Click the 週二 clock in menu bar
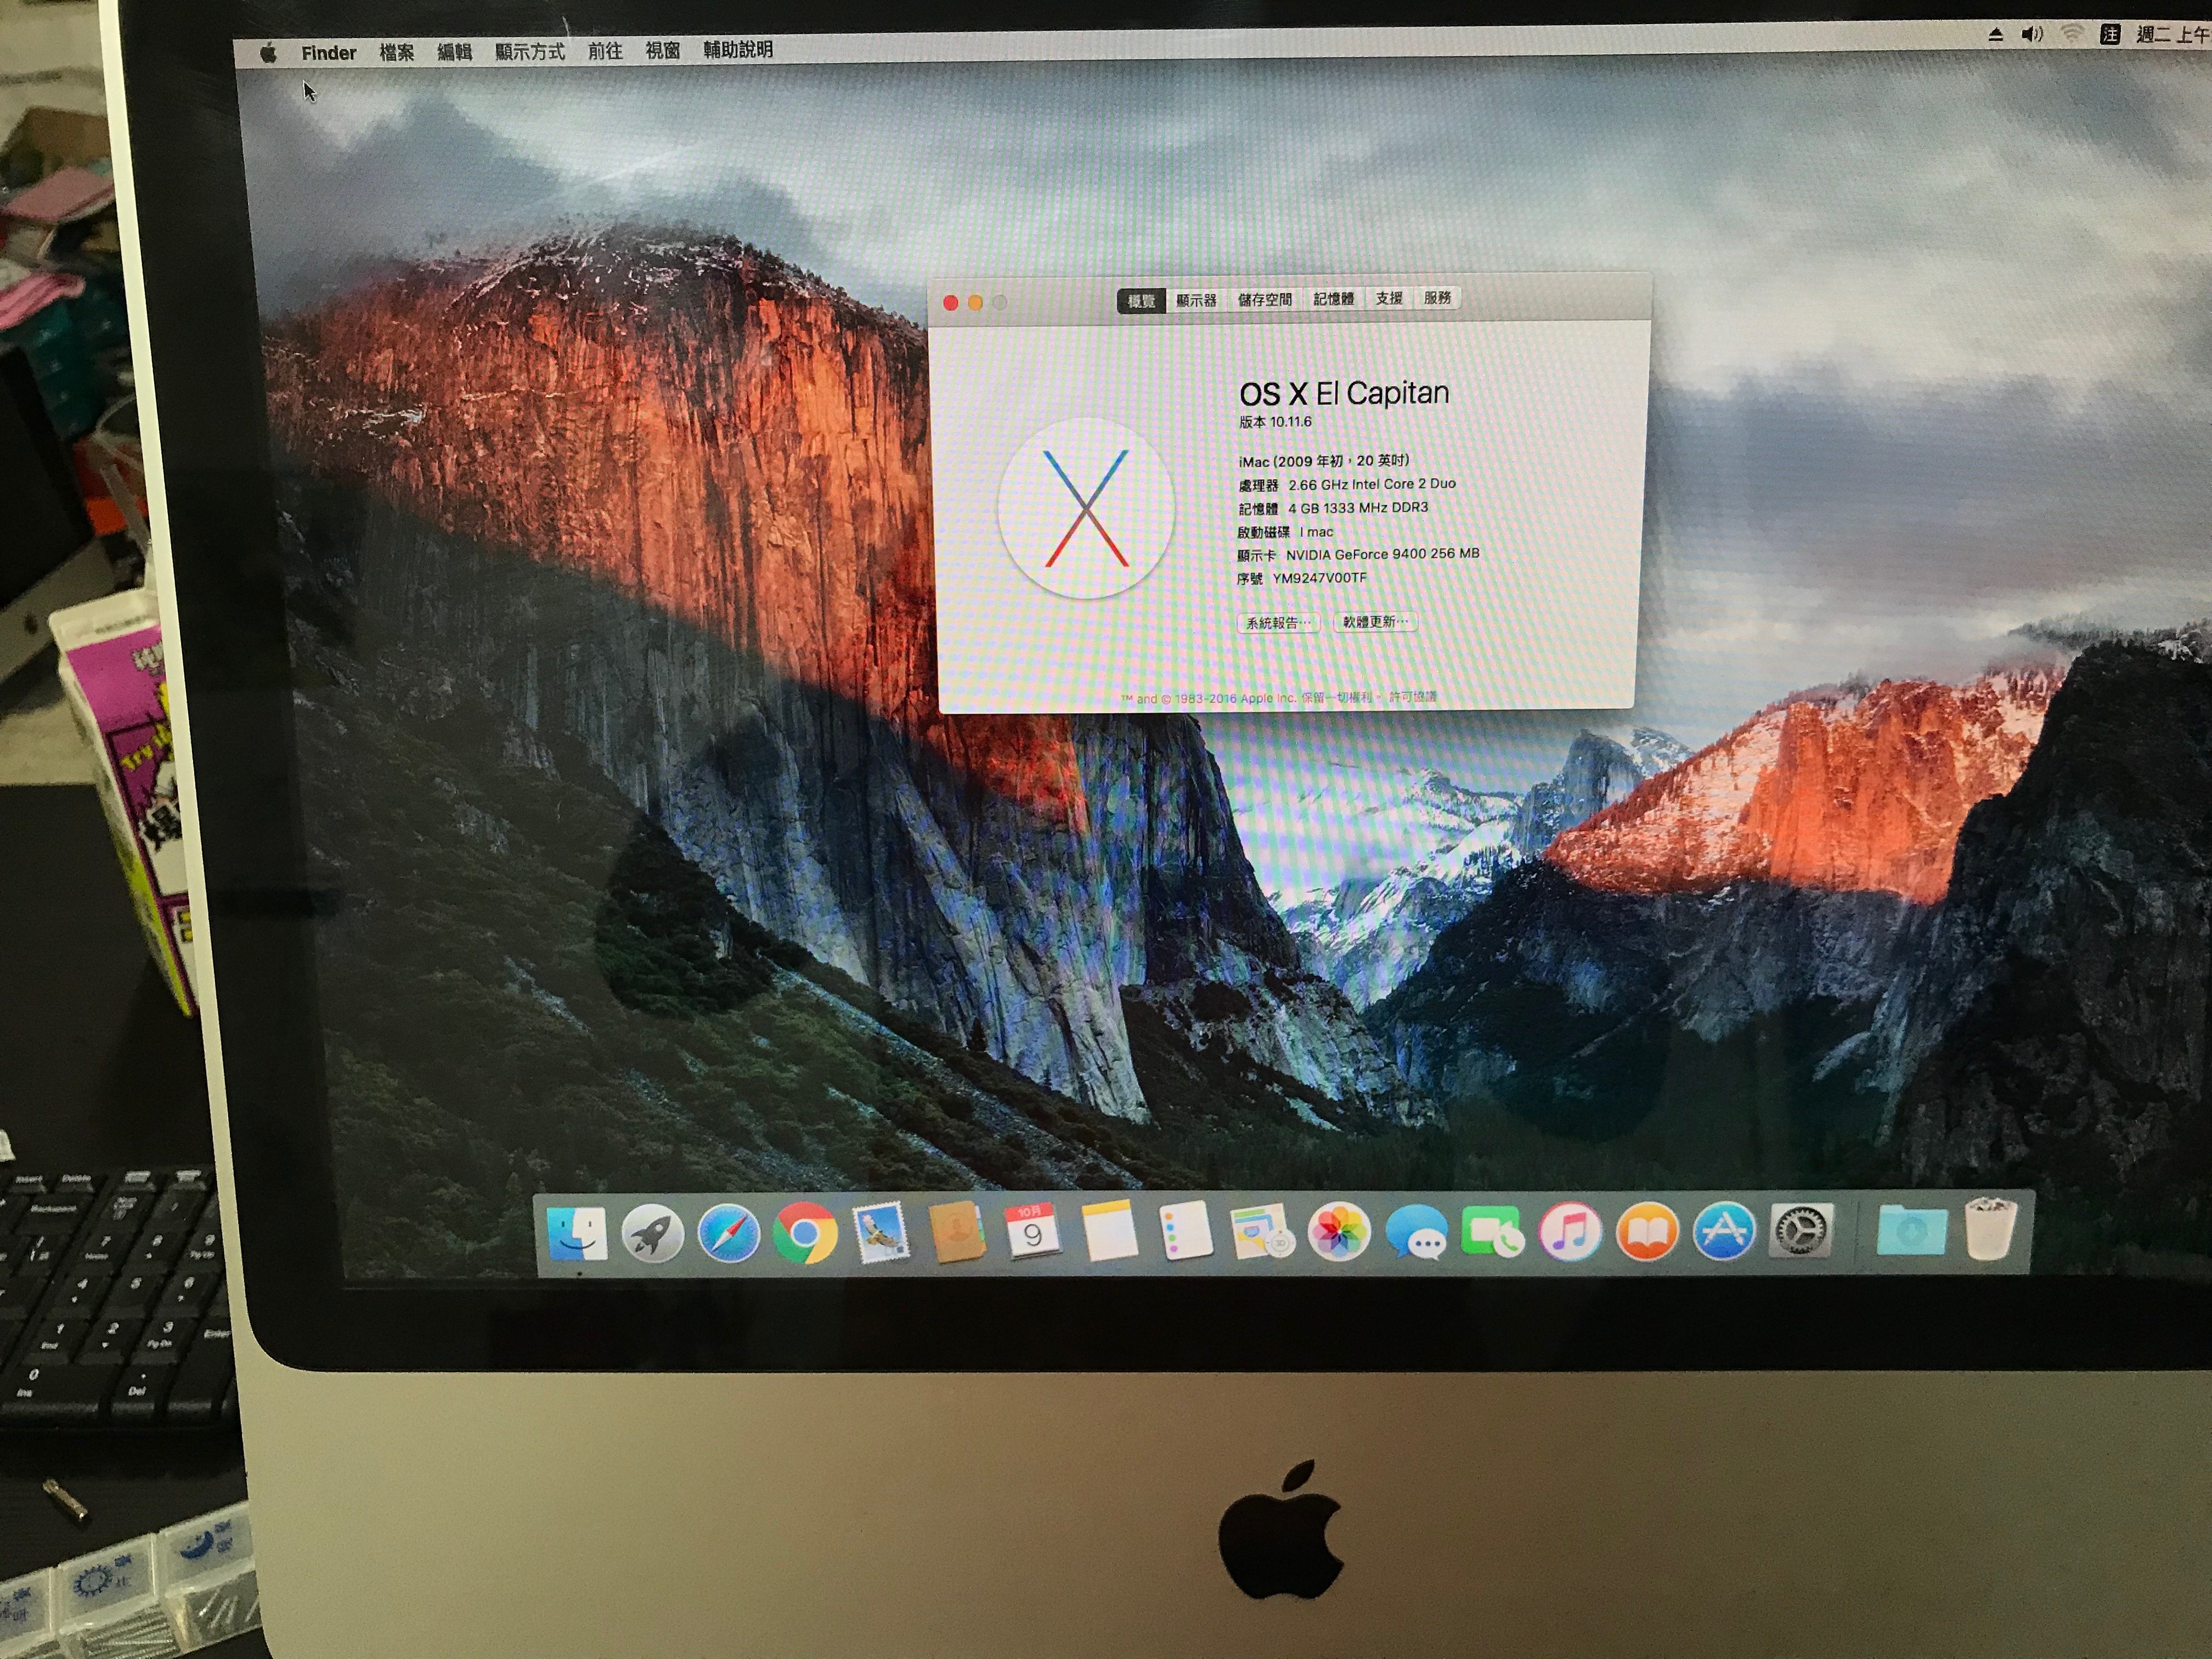This screenshot has width=2212, height=1659. 2172,35
